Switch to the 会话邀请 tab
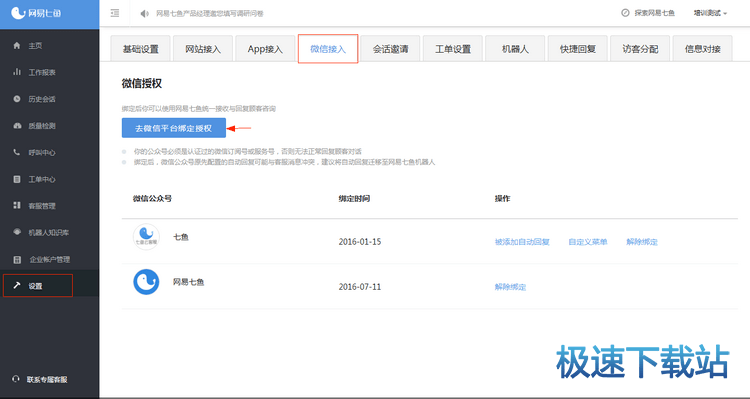Viewport: 750px width, 399px height. (x=390, y=49)
